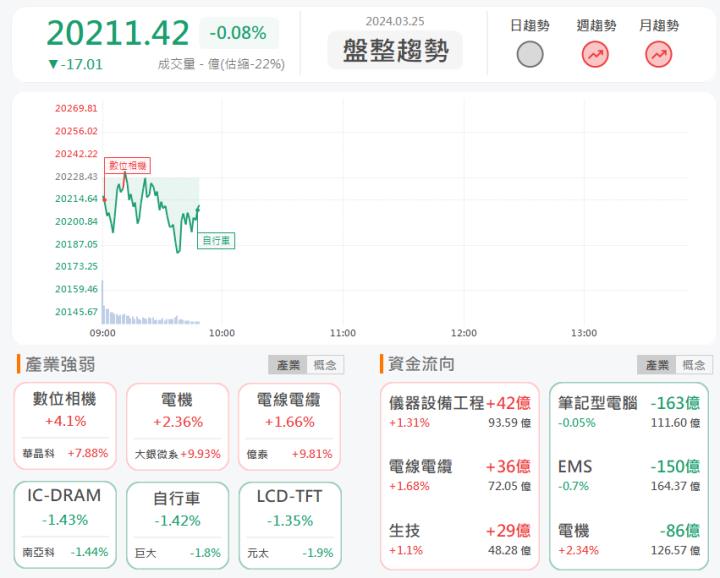Click the 數位相機 marker label on chart
The image size is (720, 578).
pos(127,165)
